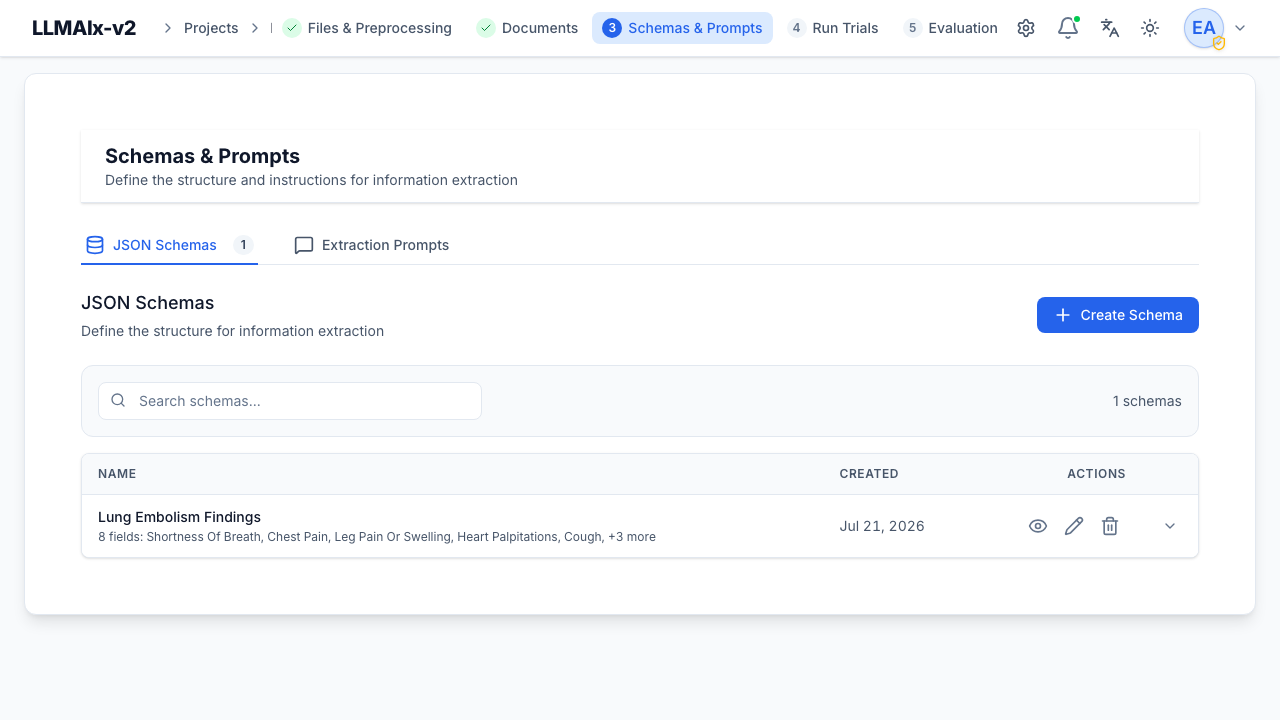This screenshot has height=720, width=1280.
Task: Toggle light/dark theme sun icon
Action: (x=1150, y=28)
